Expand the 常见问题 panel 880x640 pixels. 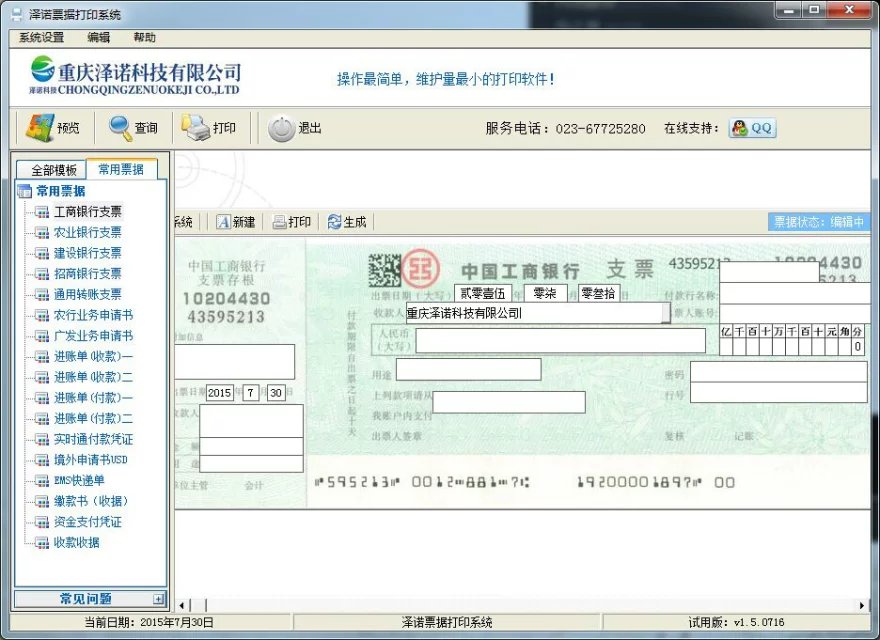159,599
